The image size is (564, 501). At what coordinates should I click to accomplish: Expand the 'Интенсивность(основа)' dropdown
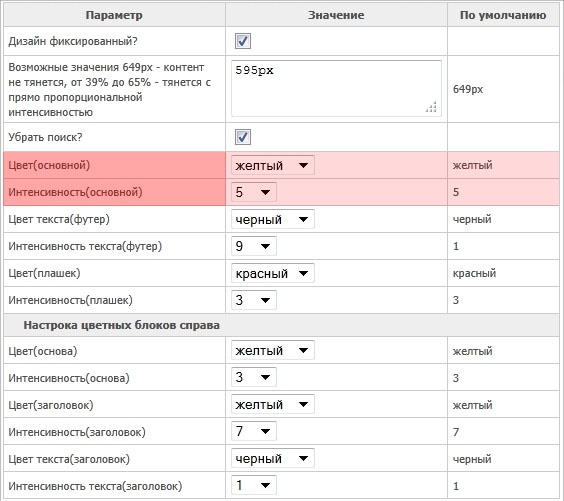(254, 377)
